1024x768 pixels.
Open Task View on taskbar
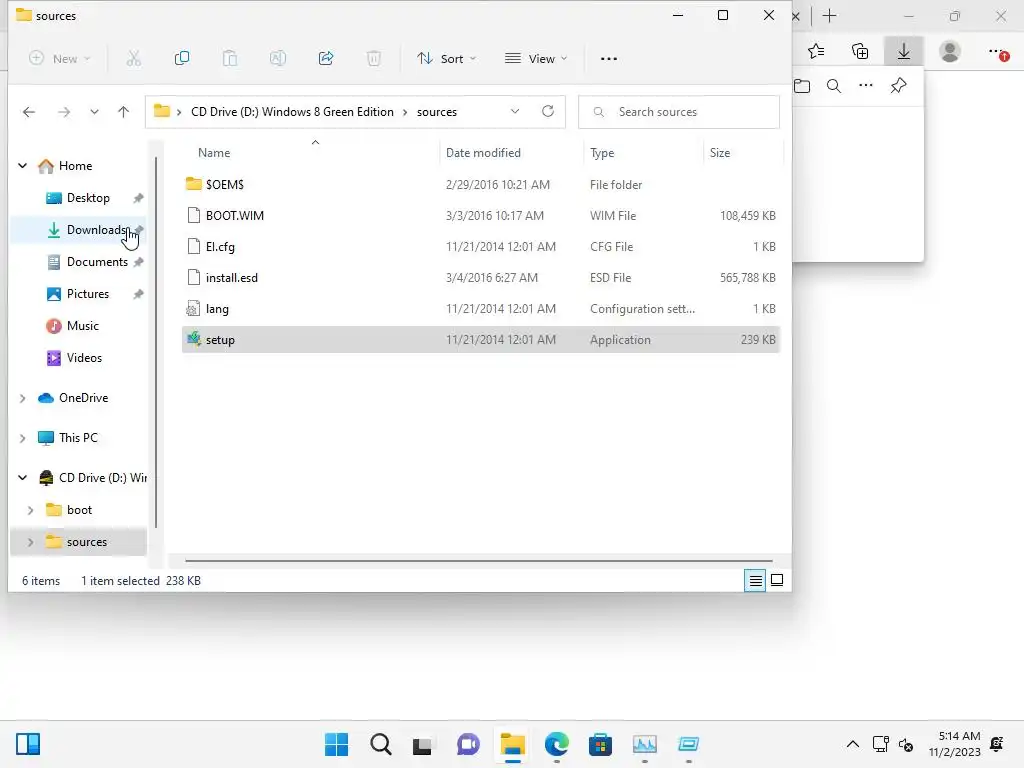[423, 744]
